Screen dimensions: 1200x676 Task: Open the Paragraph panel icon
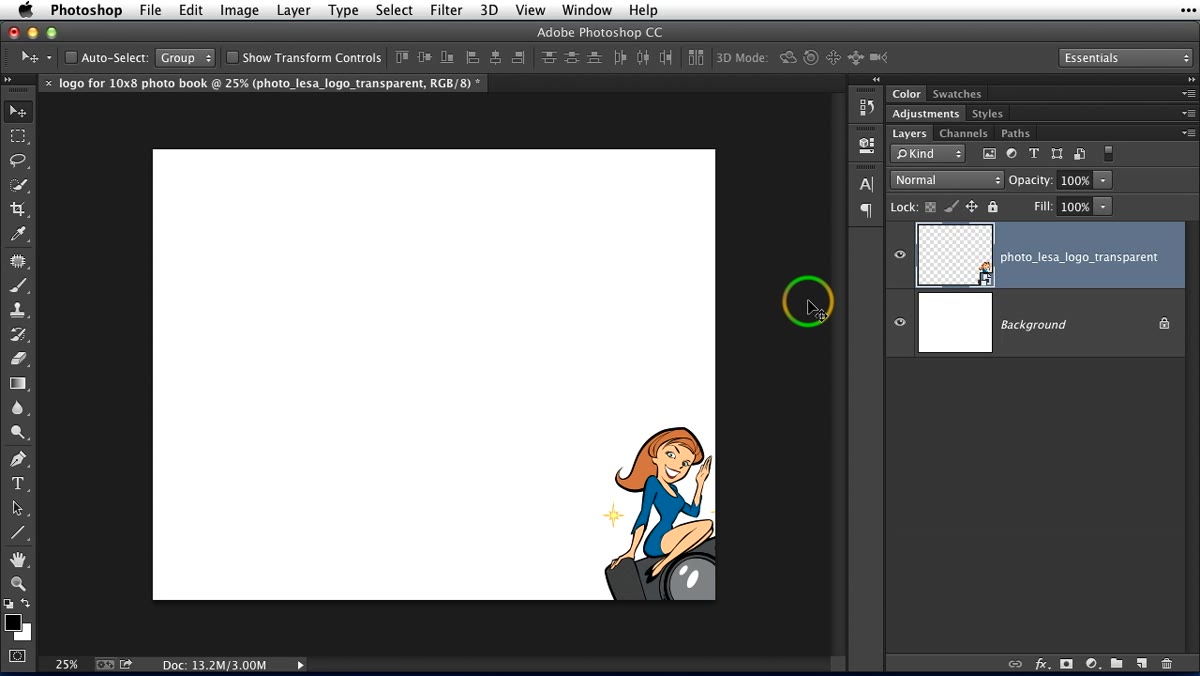tap(866, 210)
